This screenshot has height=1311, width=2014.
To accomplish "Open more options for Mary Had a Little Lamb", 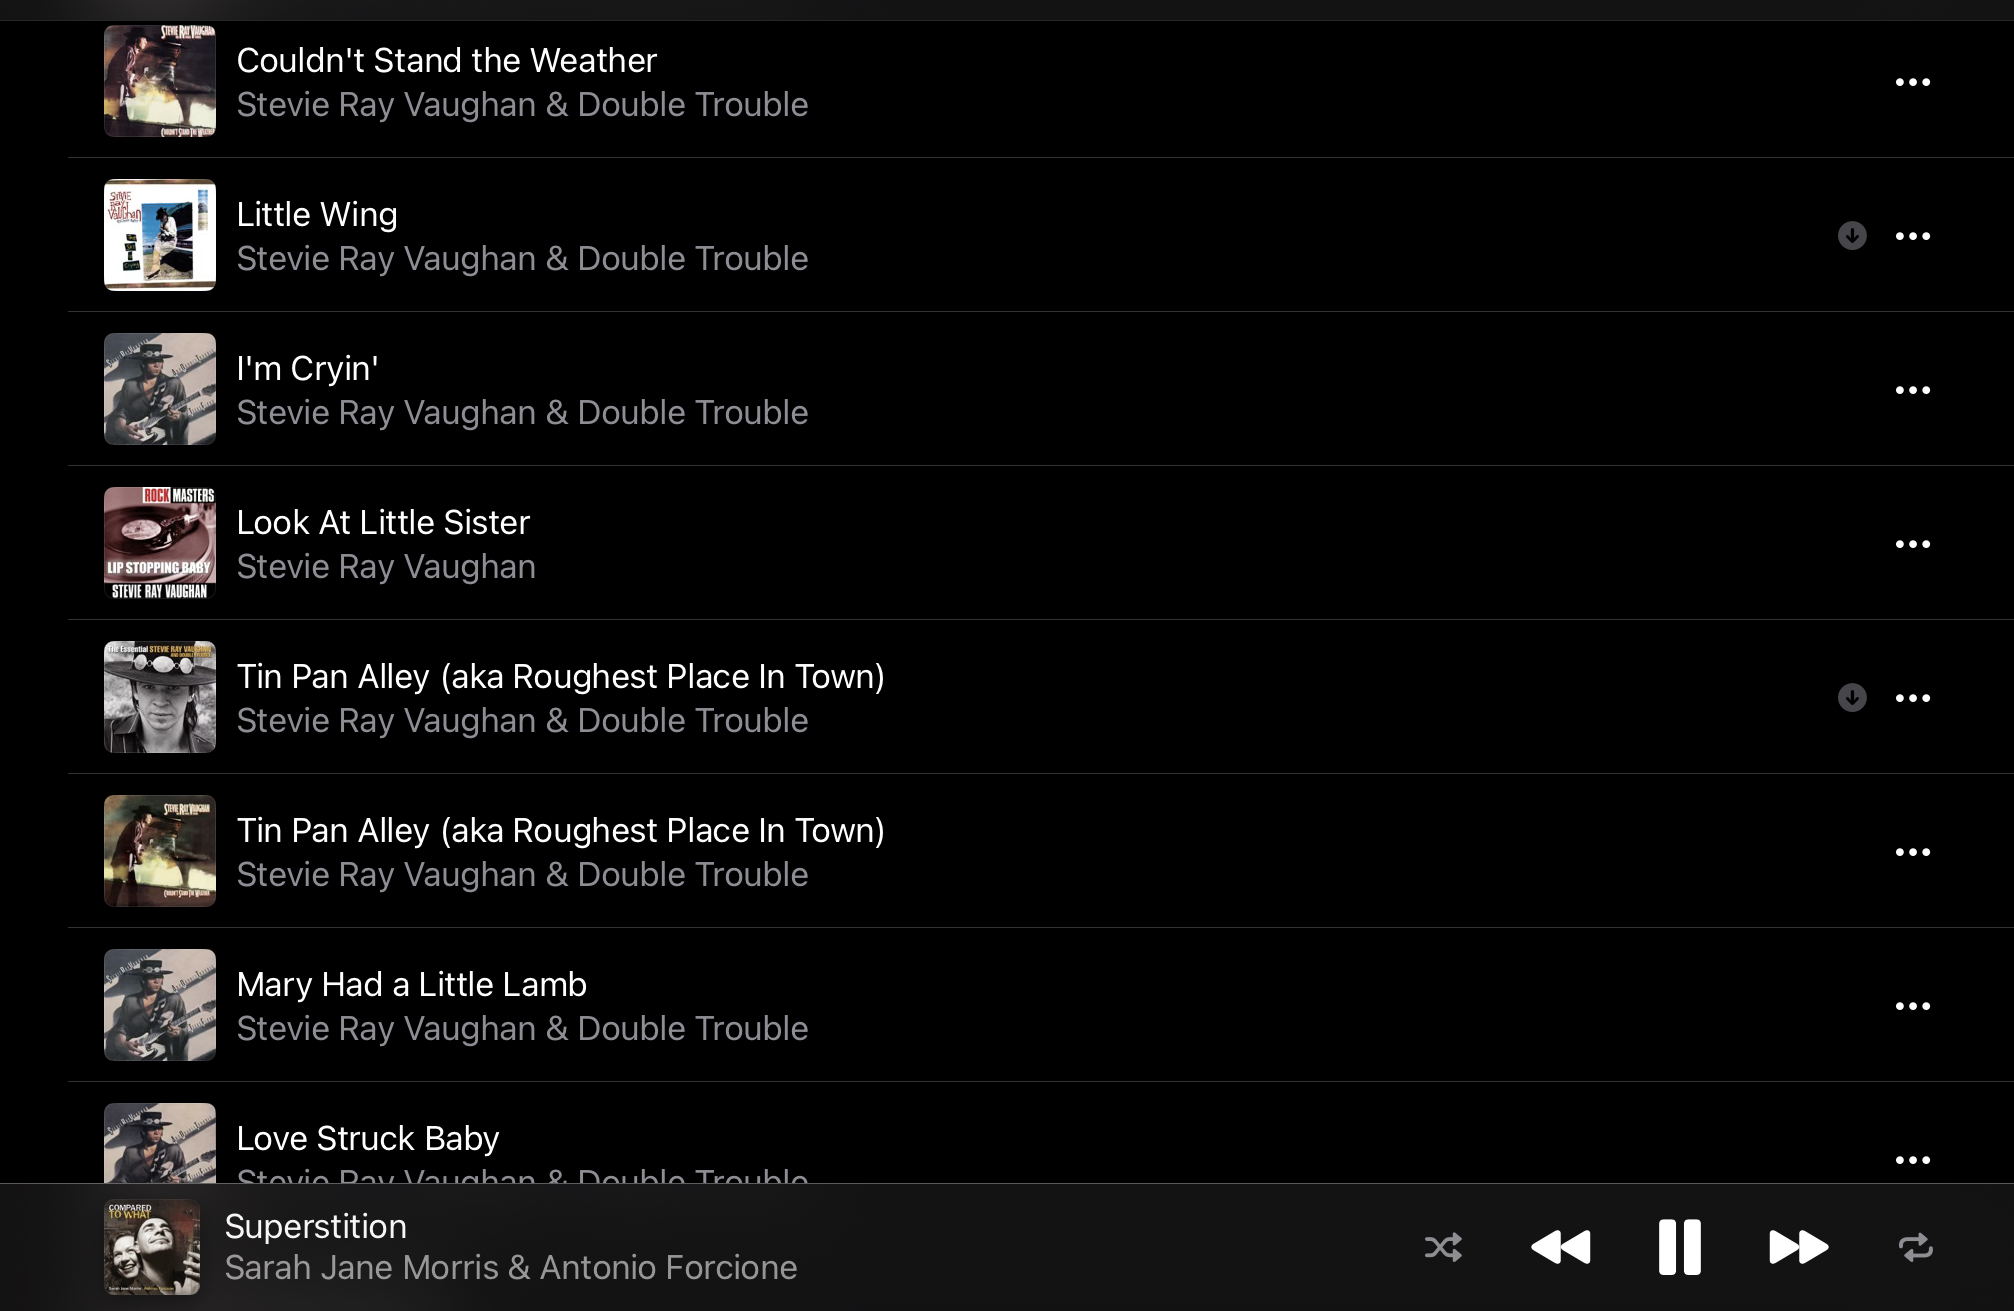I will tap(1913, 1006).
